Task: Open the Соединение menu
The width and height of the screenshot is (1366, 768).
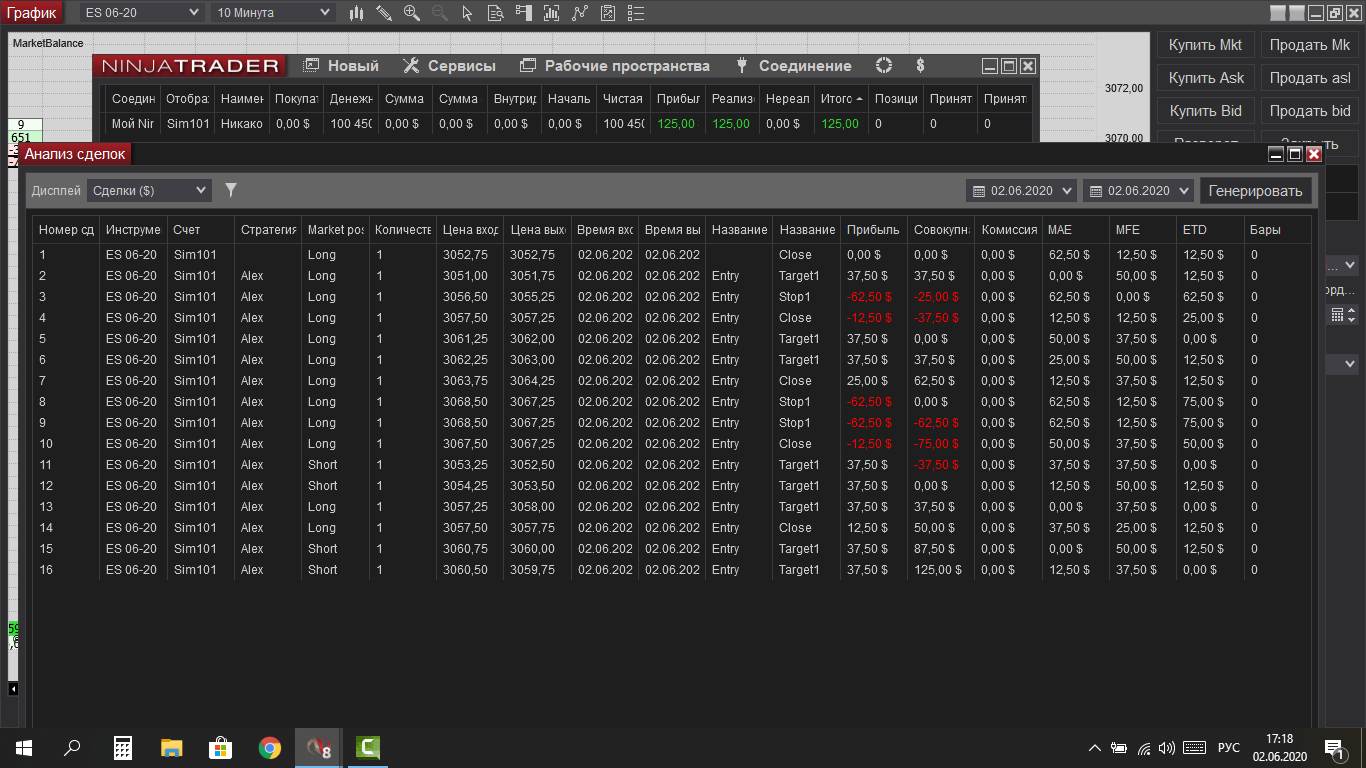Action: click(793, 66)
